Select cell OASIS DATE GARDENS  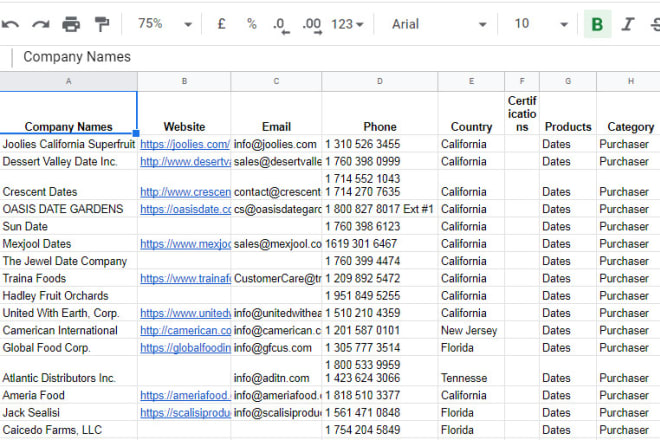(68, 209)
